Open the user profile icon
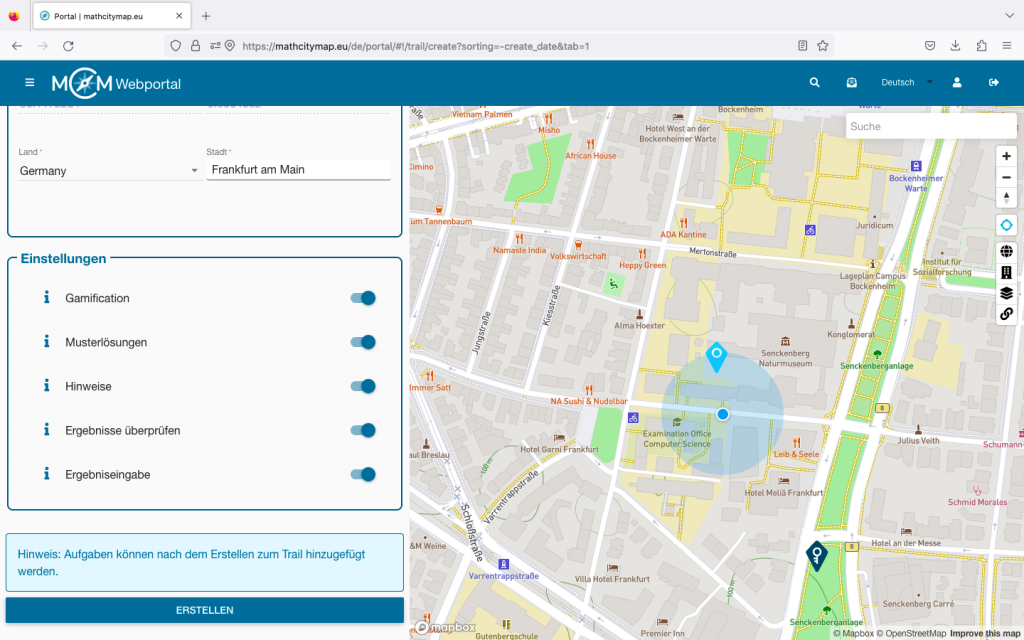 [x=957, y=83]
